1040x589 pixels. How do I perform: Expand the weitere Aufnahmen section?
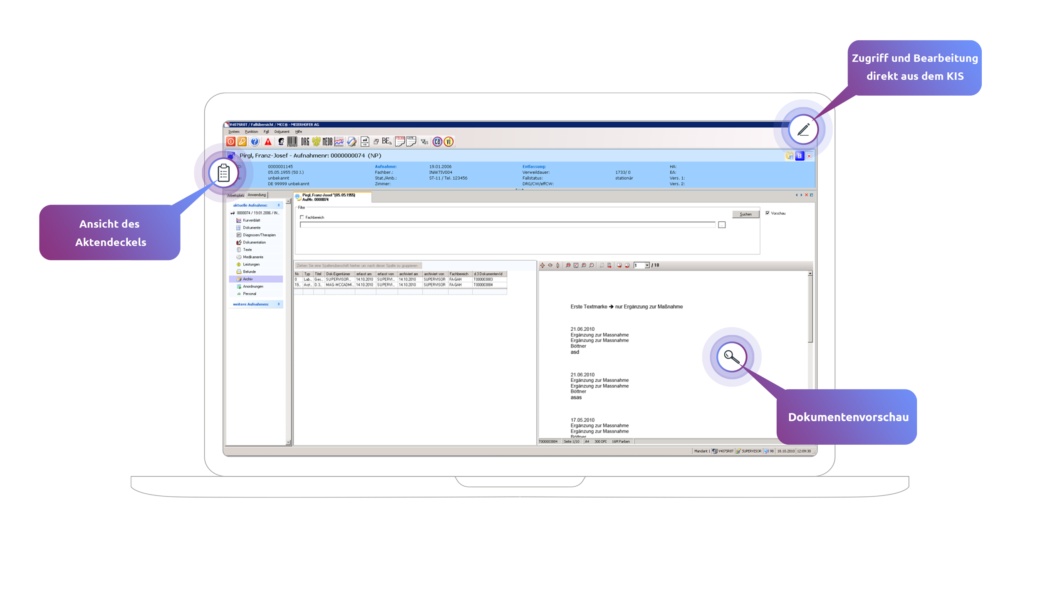[x=279, y=304]
